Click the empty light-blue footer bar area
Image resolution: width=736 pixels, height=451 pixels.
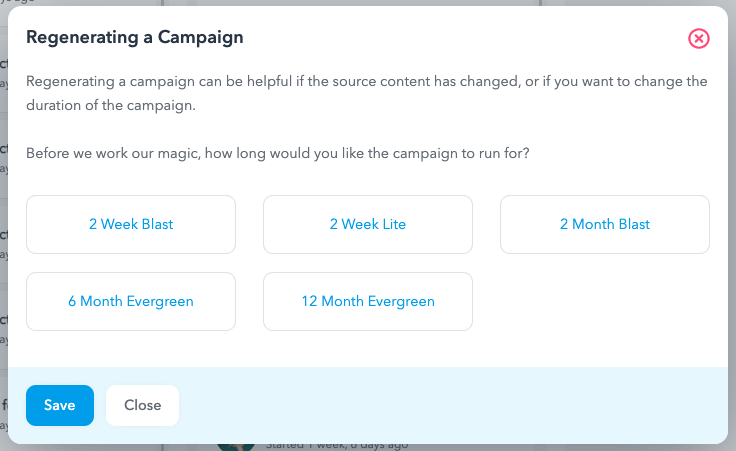point(451,405)
